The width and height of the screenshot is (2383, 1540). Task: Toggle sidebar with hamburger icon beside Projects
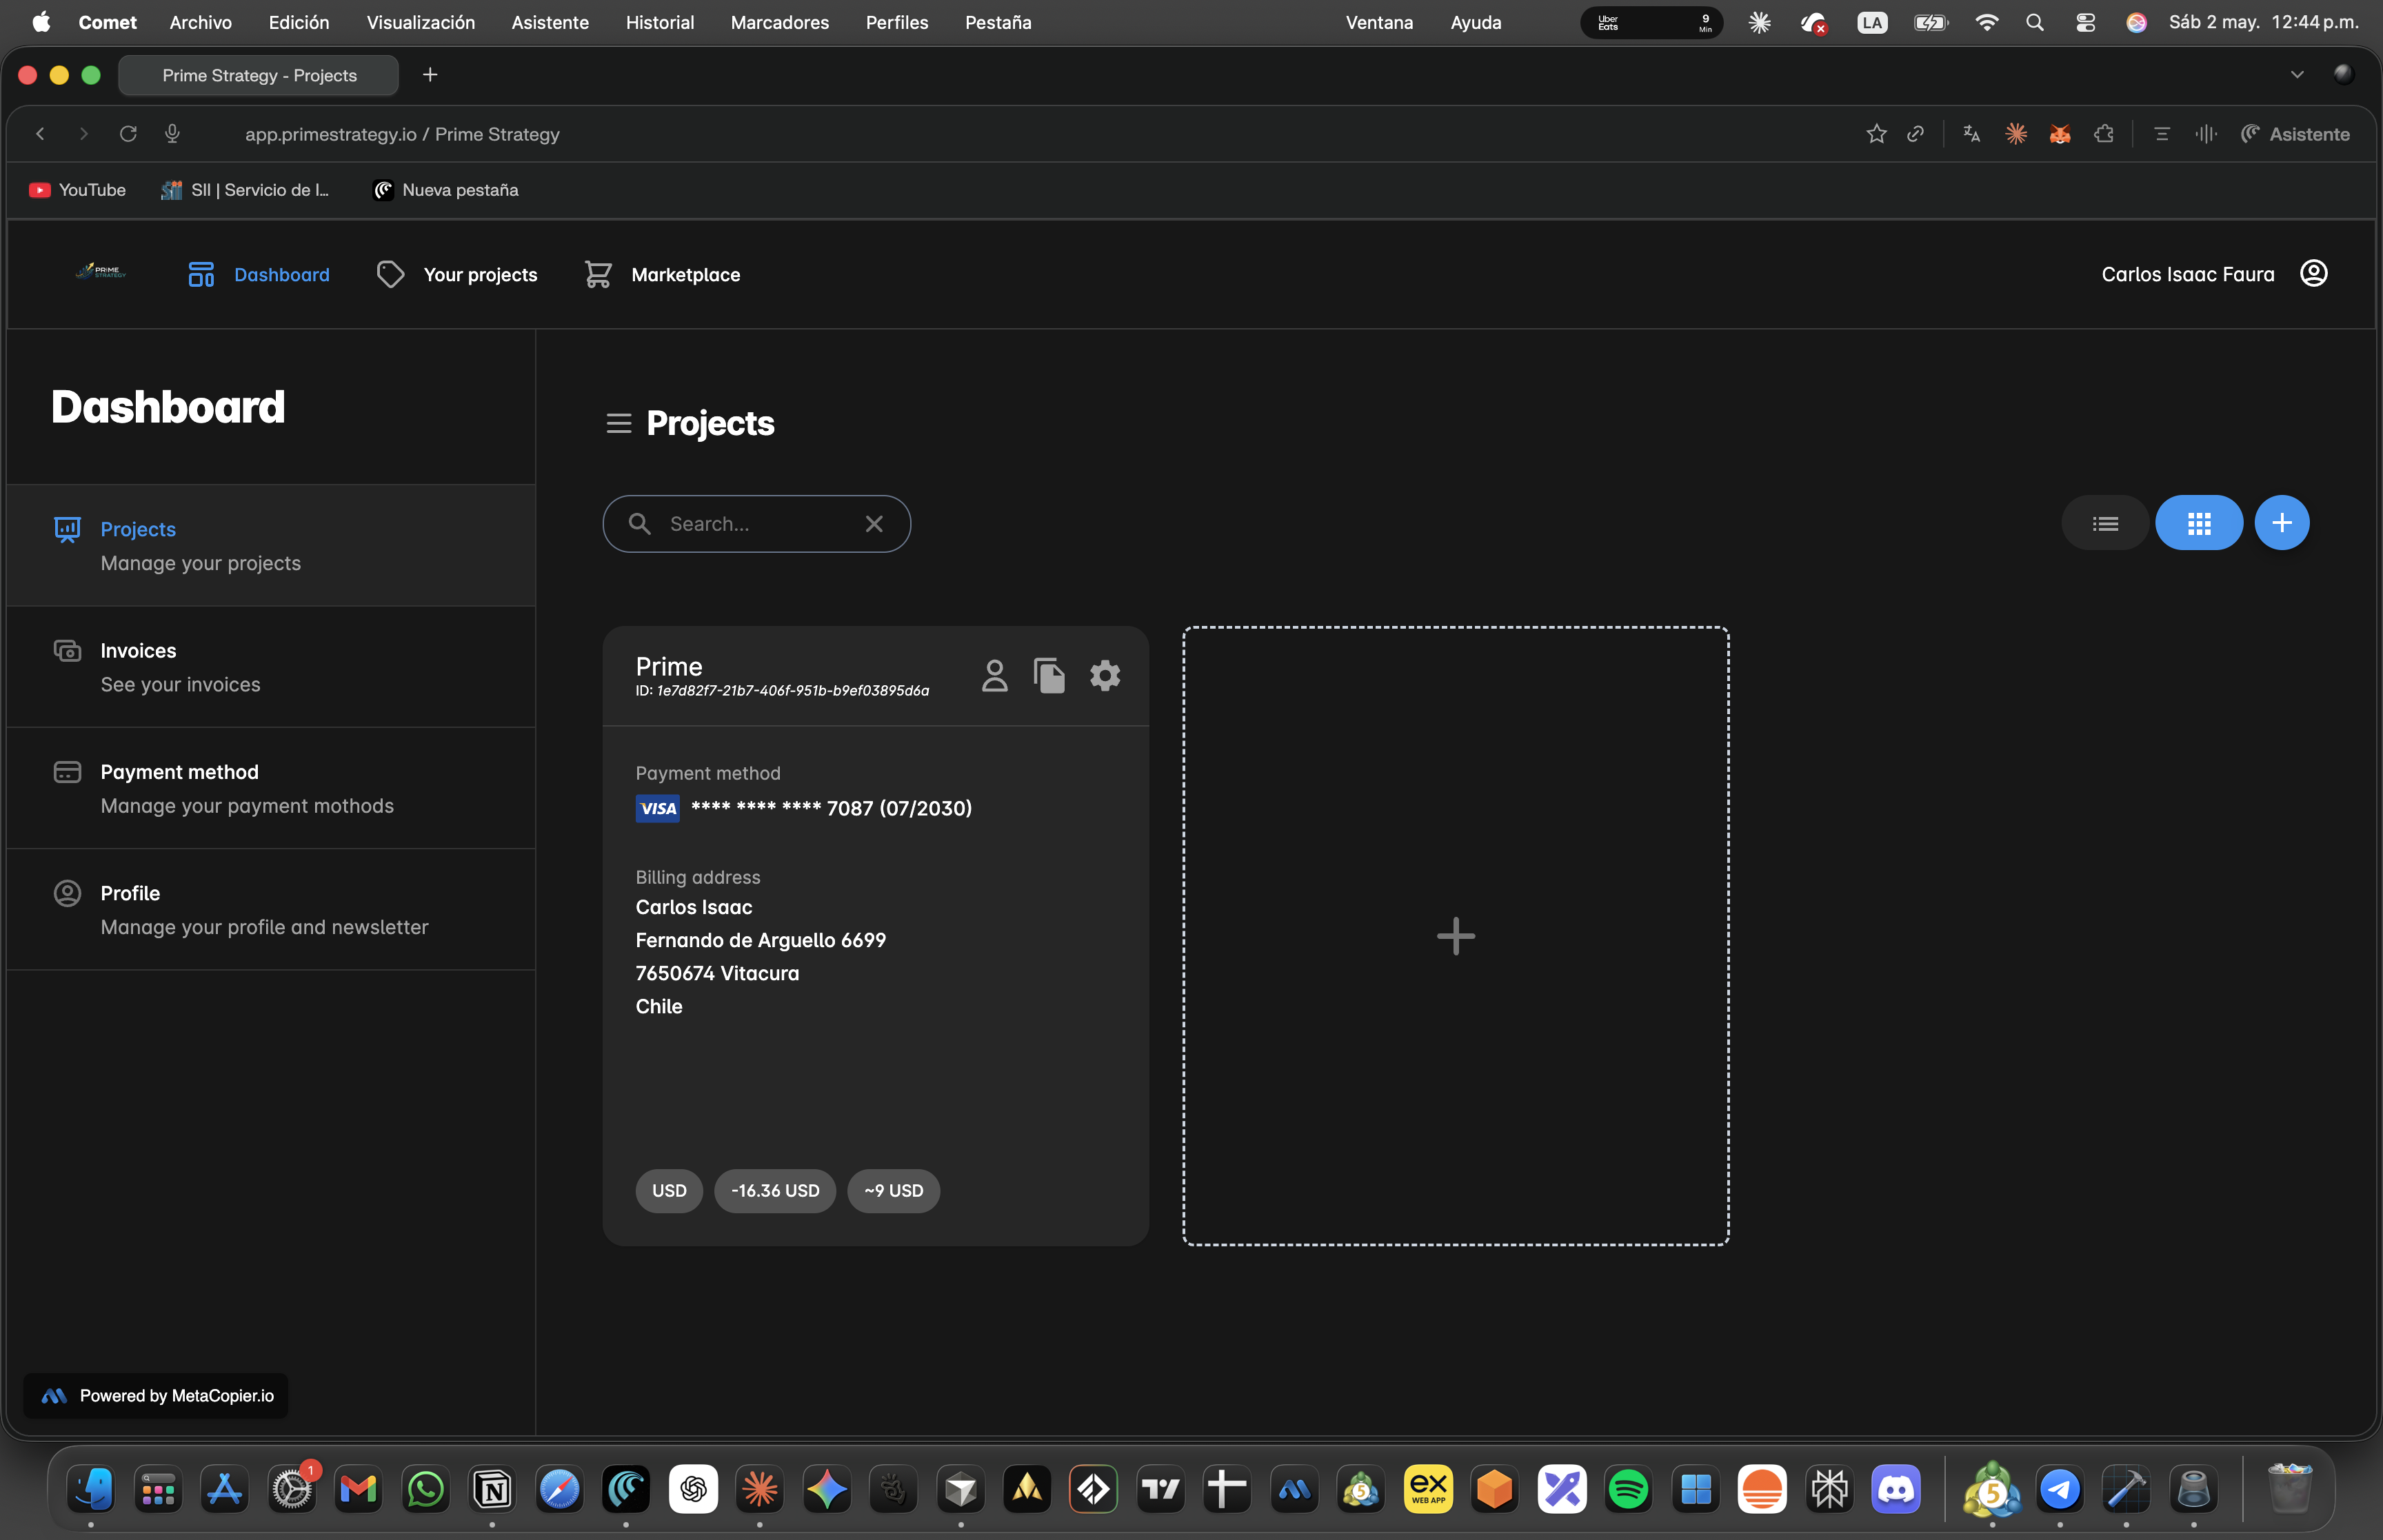[x=619, y=424]
